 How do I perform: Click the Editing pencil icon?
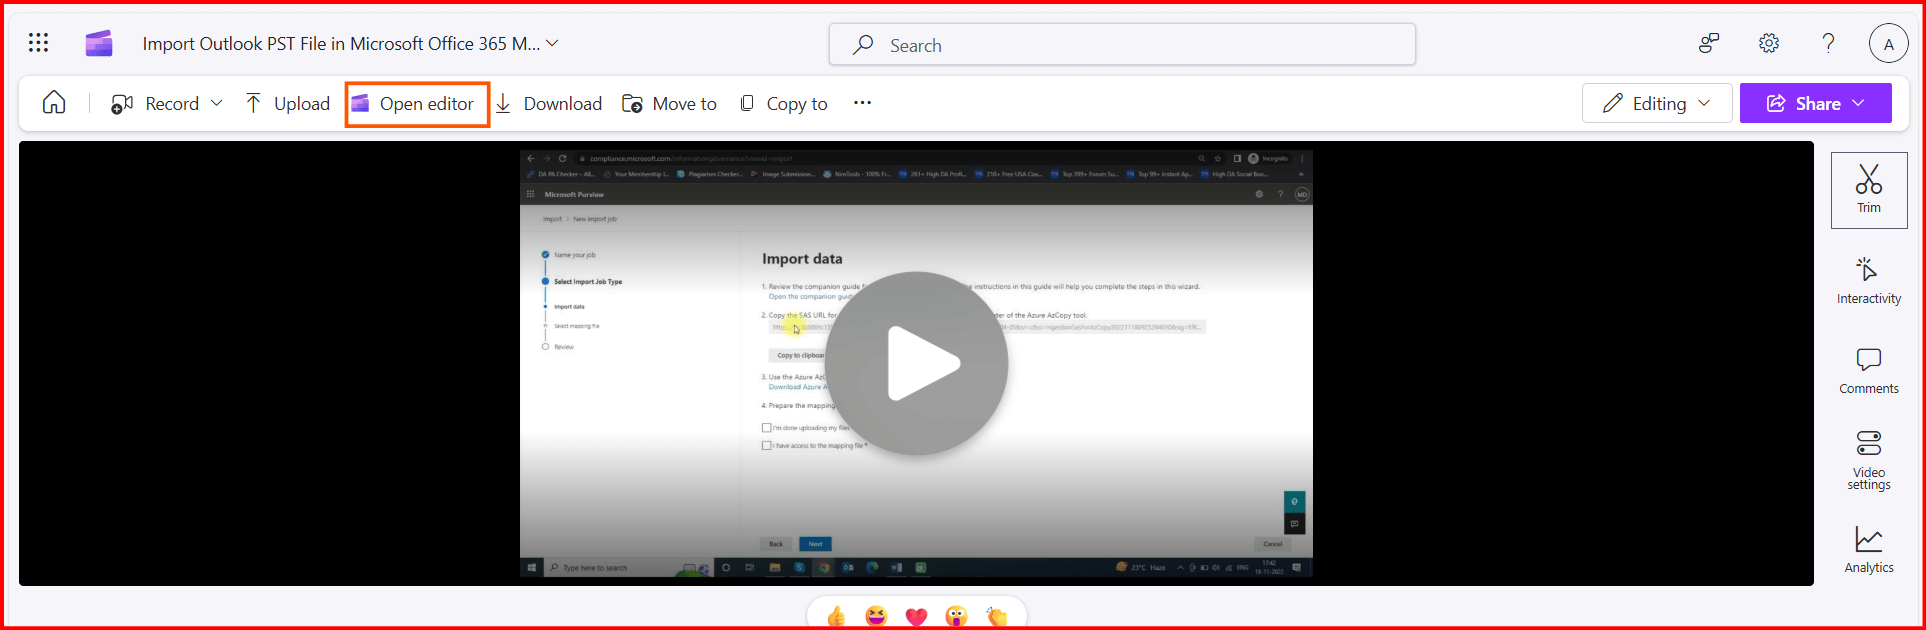pos(1613,103)
